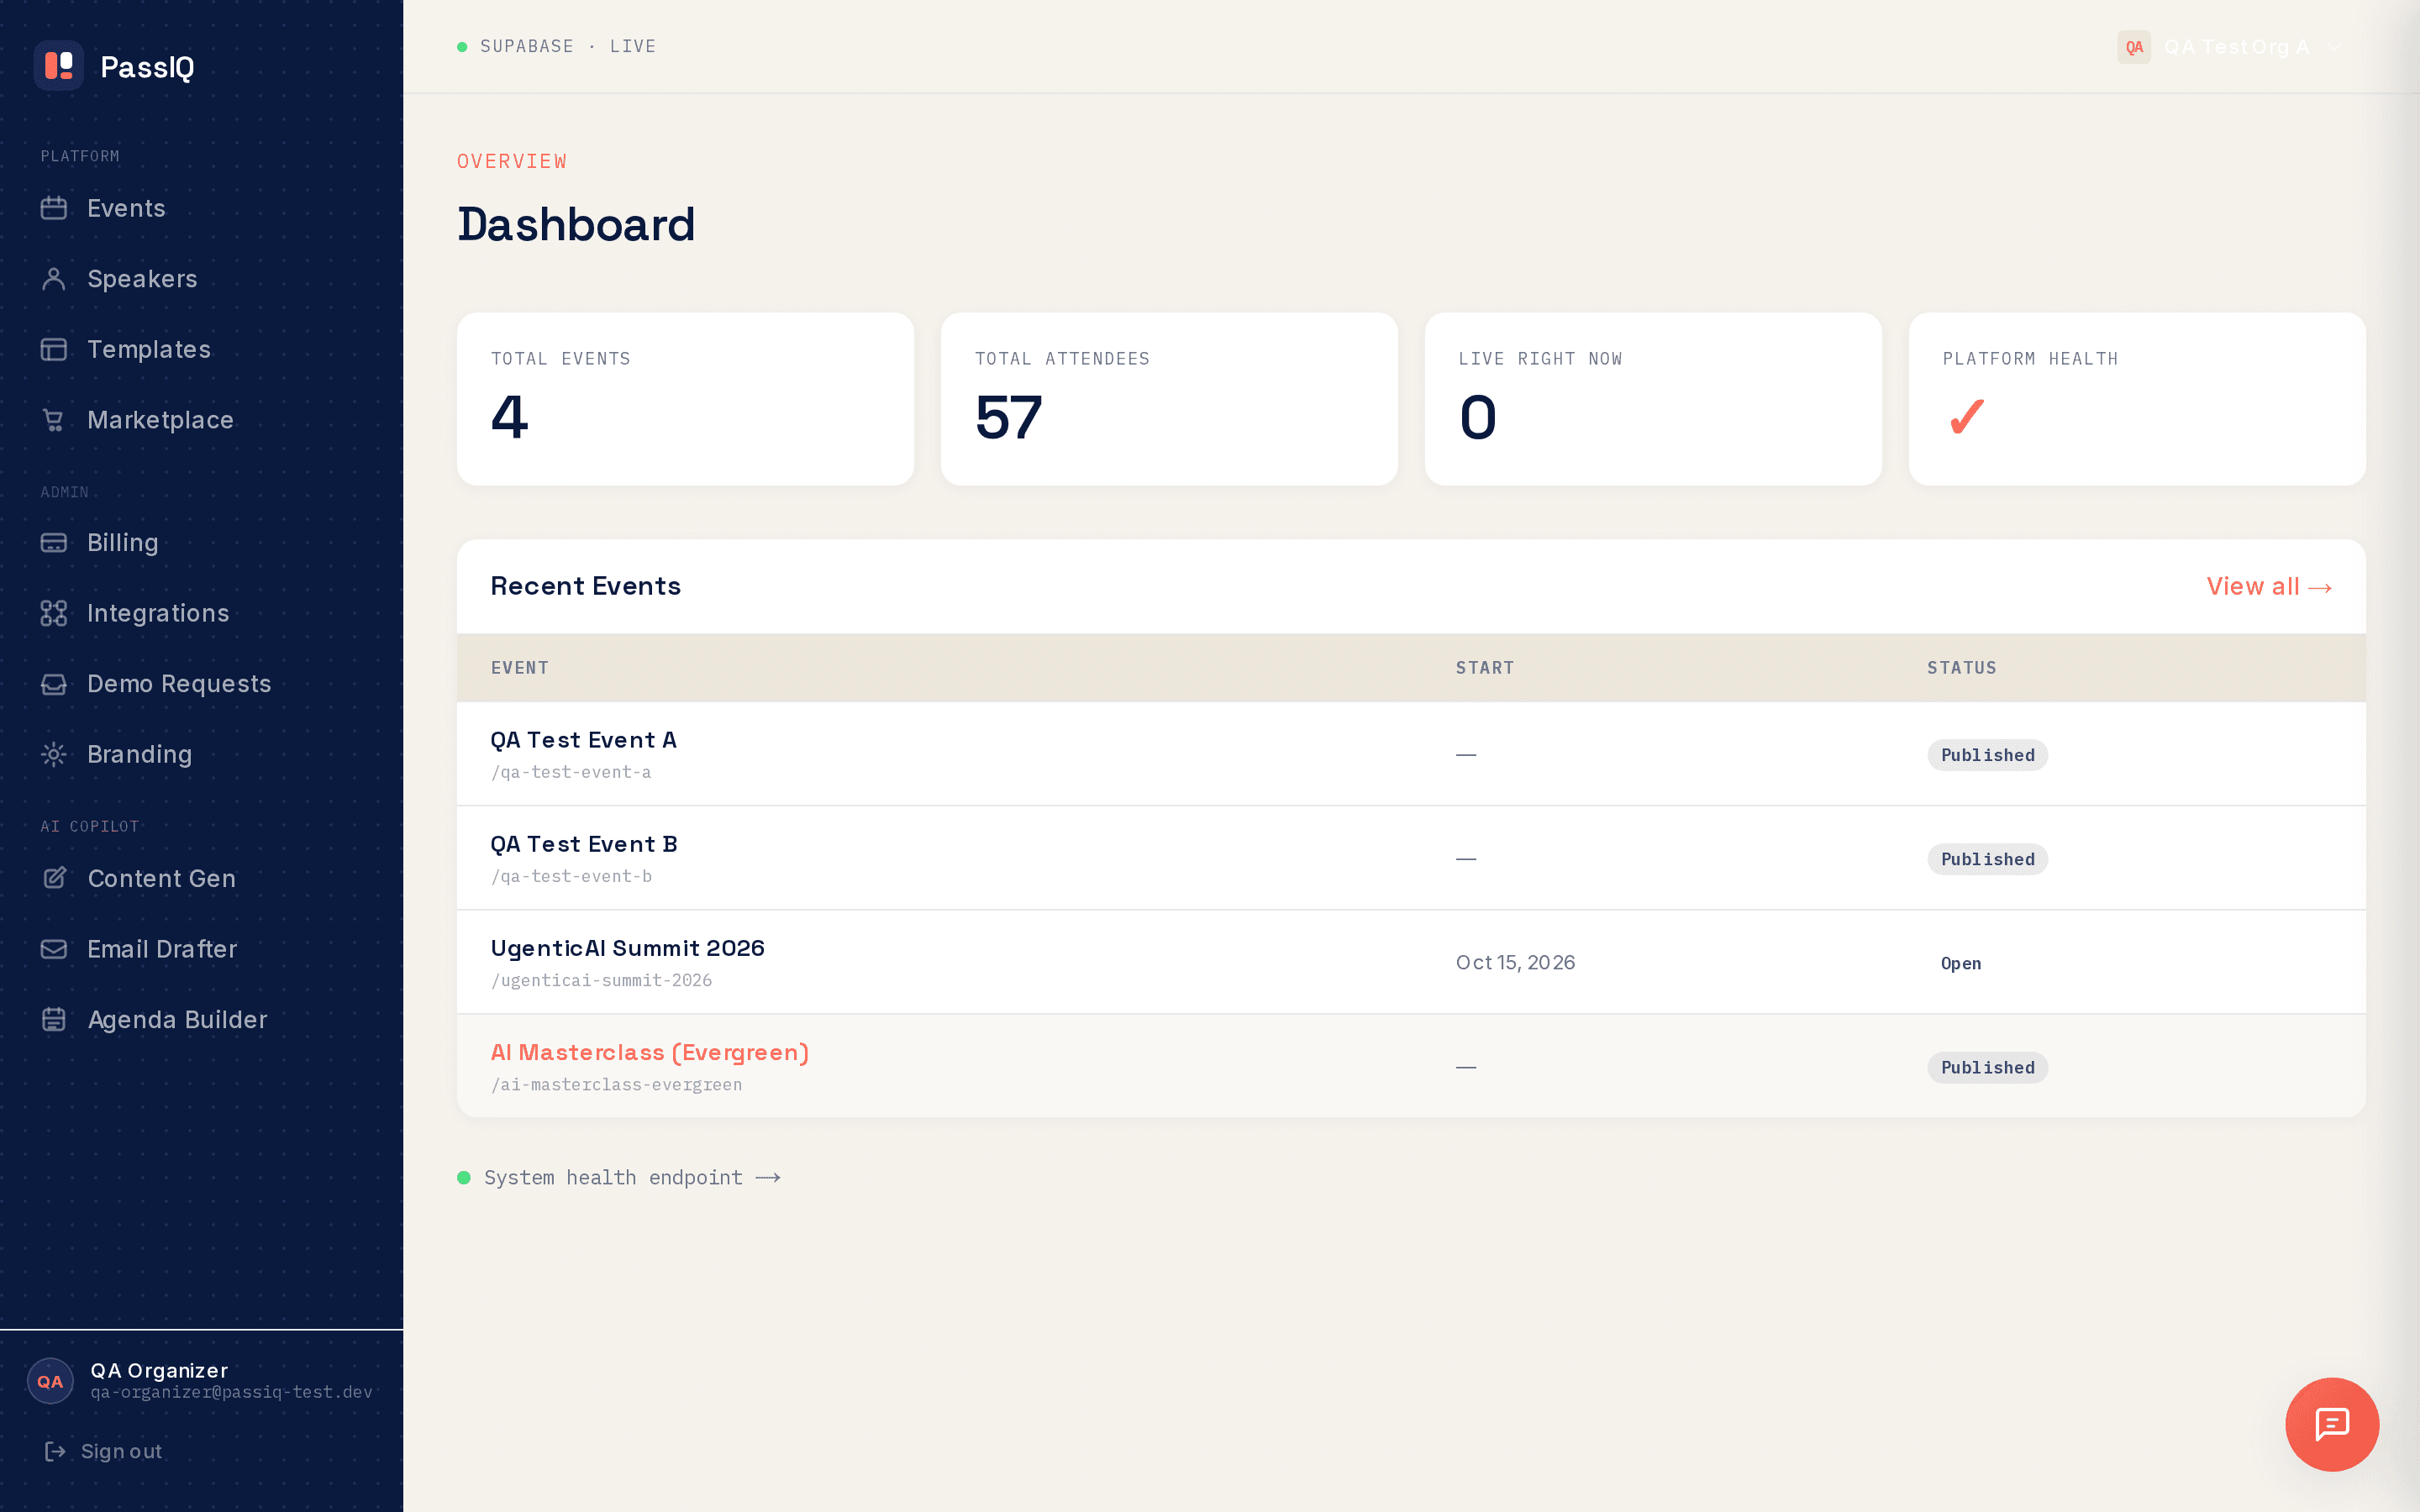Open the chat bubble widget
Viewport: 2420px width, 1512px height.
click(2332, 1424)
